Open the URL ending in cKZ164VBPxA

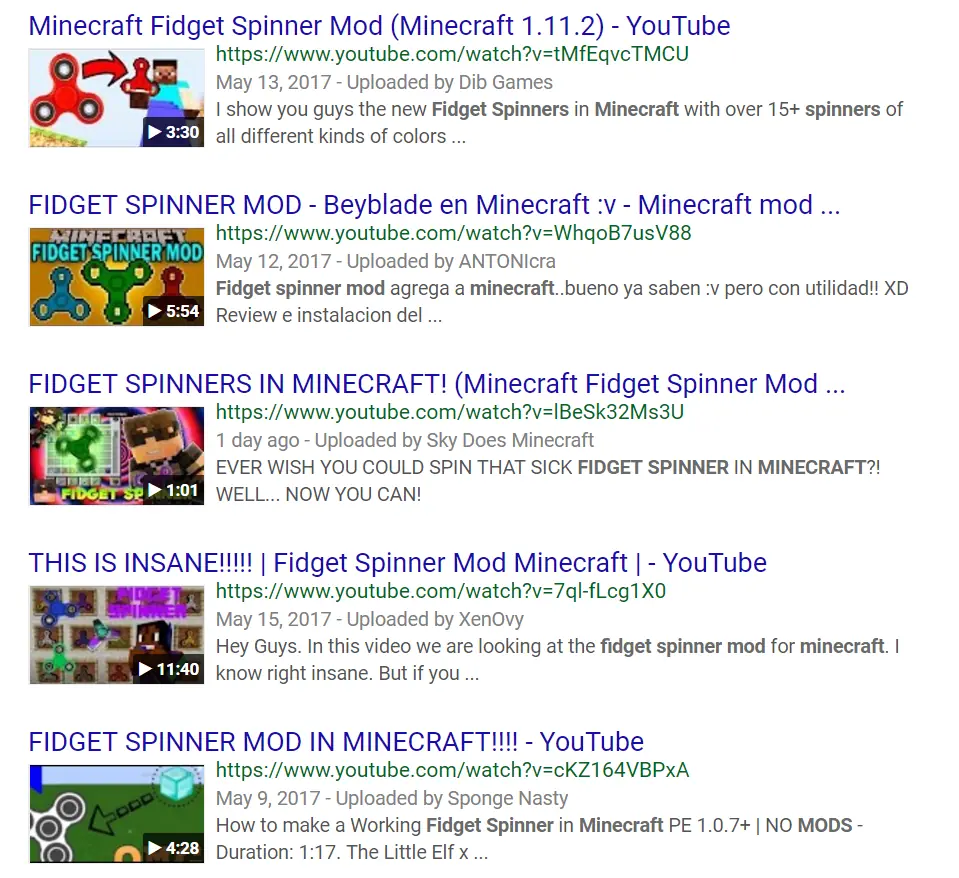click(x=452, y=770)
